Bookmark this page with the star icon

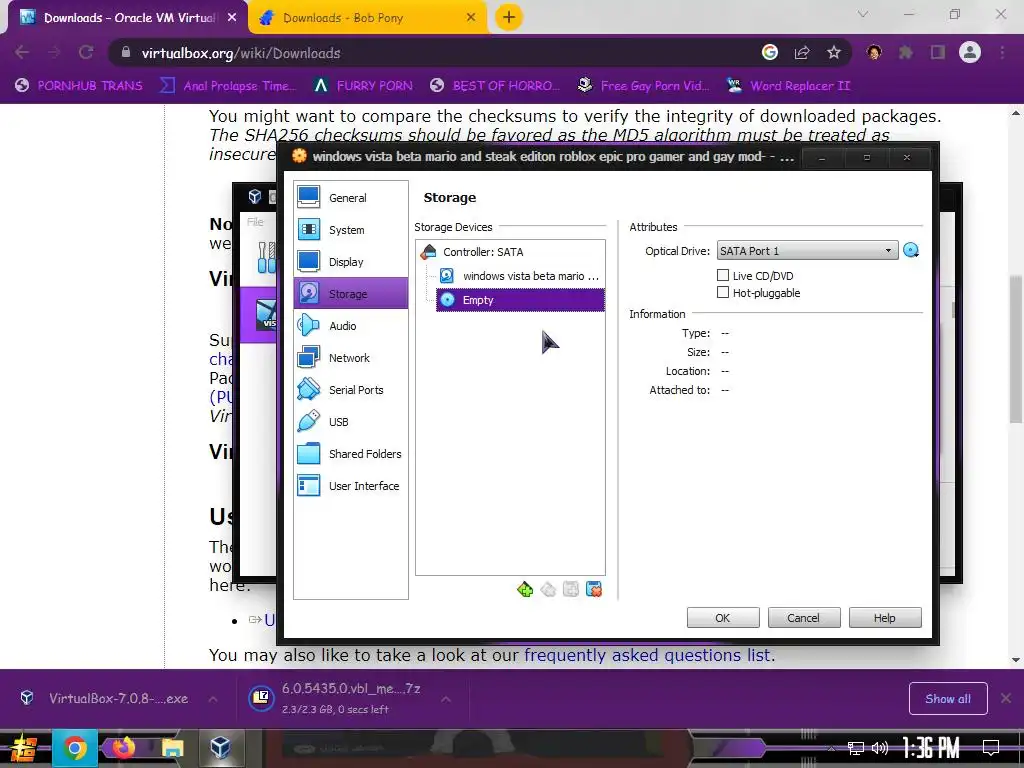[x=834, y=52]
